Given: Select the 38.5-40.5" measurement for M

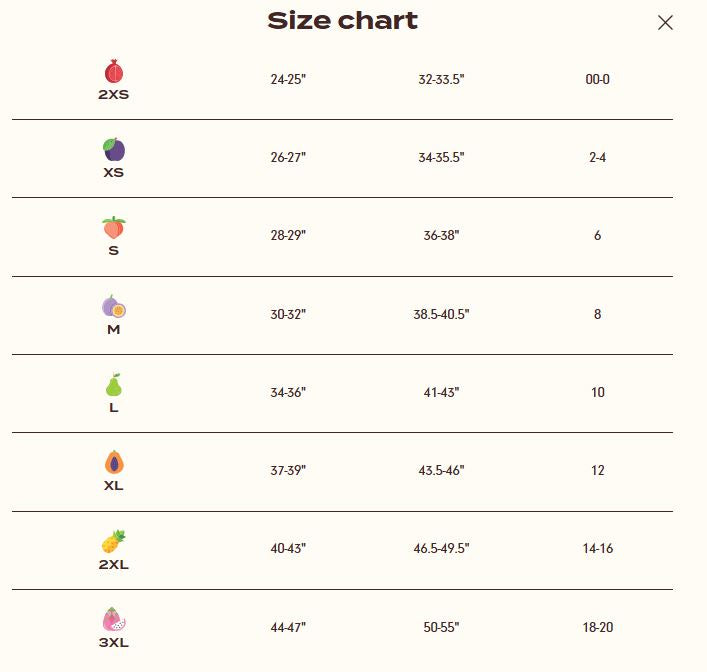Looking at the screenshot, I should (441, 314).
